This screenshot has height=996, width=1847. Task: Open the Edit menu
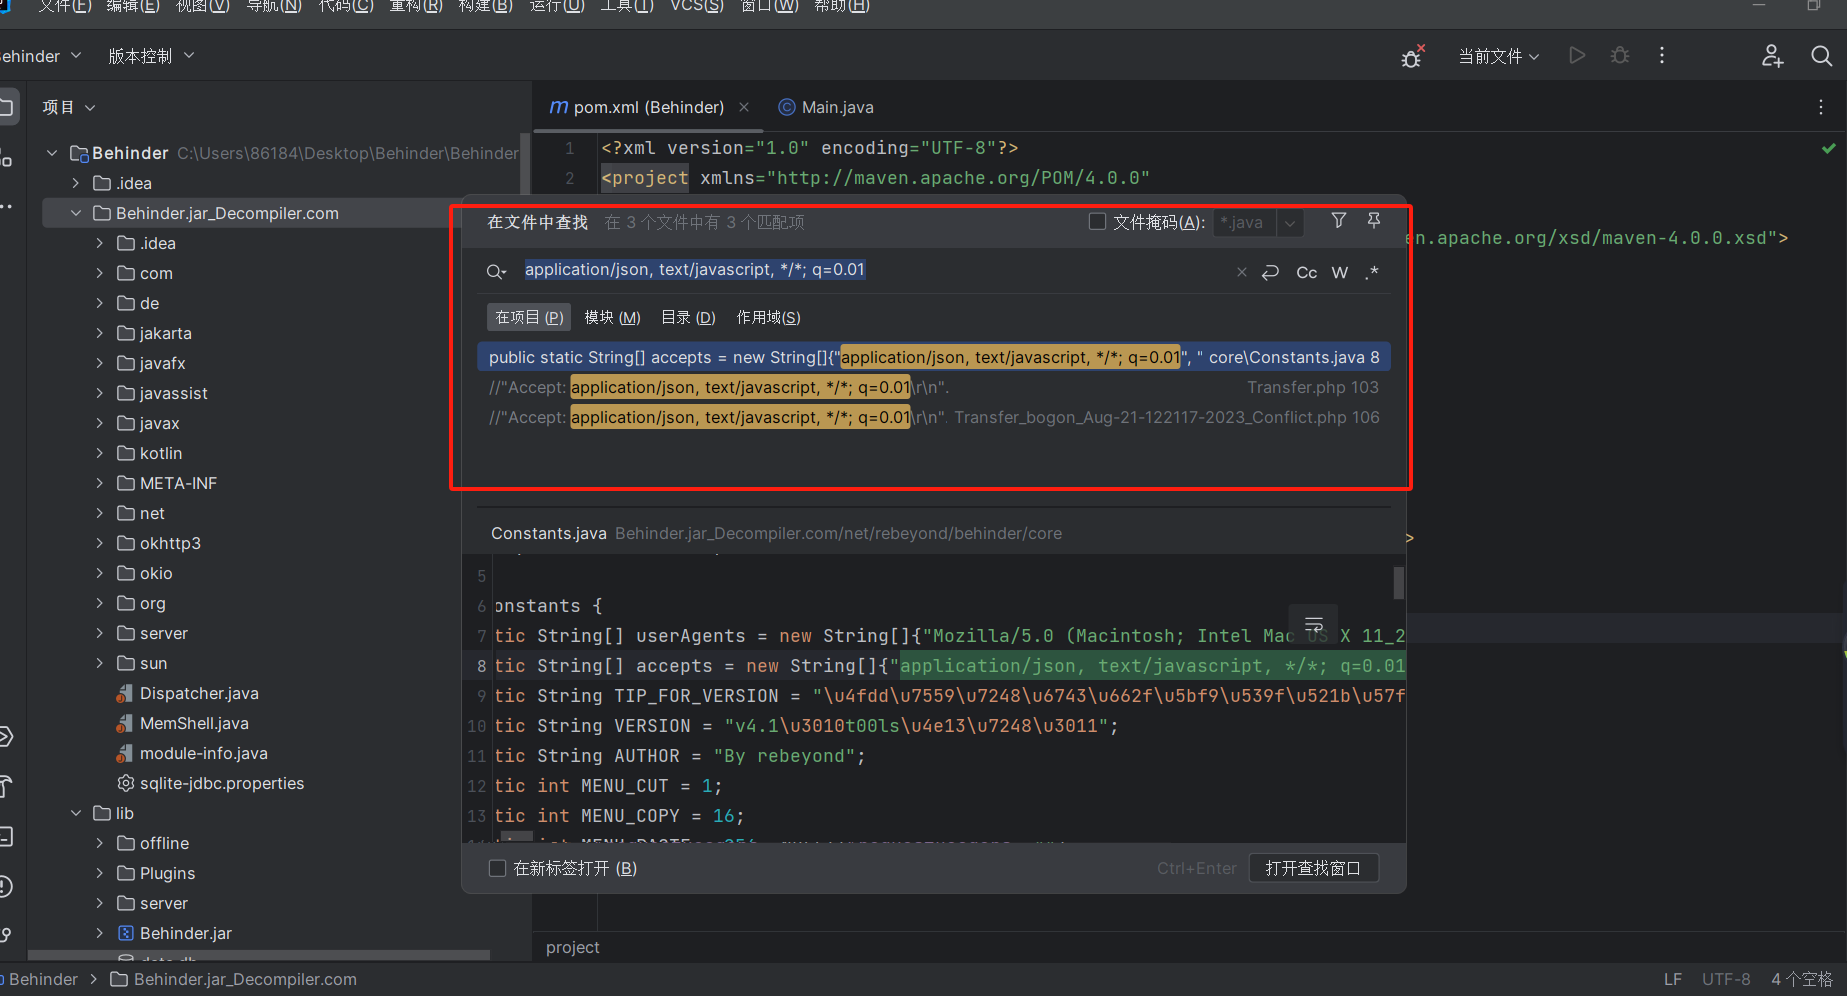point(132,6)
